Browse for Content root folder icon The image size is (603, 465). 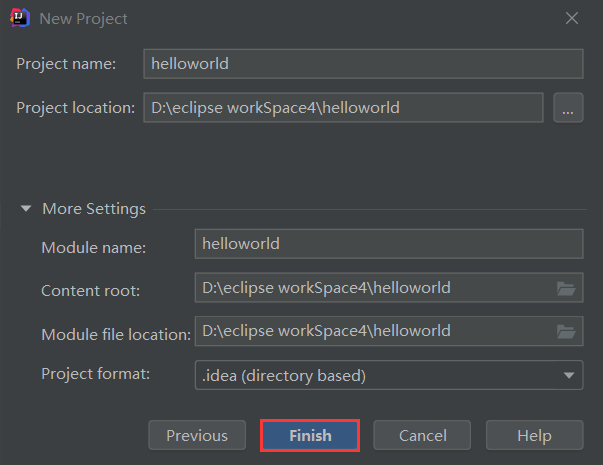(566, 288)
